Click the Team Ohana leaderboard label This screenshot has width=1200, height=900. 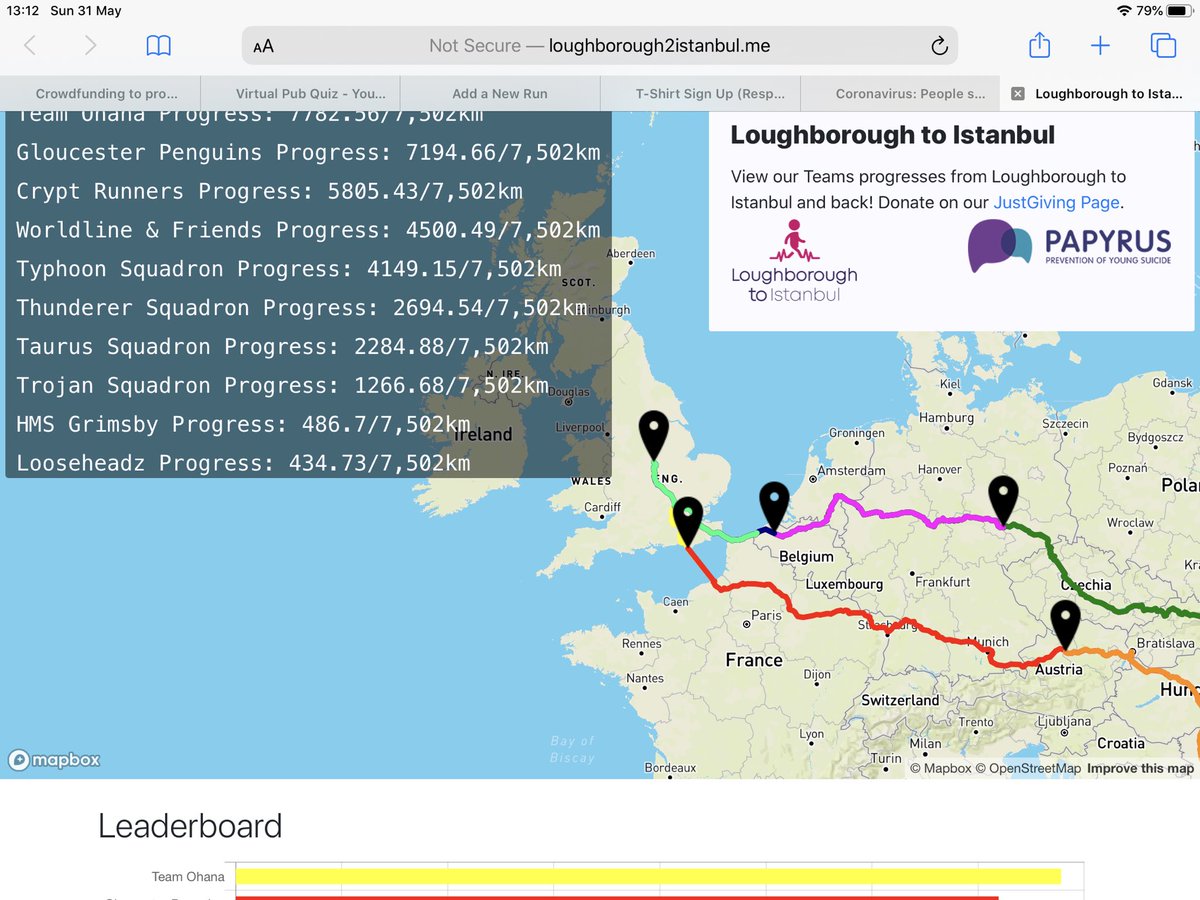coord(188,877)
